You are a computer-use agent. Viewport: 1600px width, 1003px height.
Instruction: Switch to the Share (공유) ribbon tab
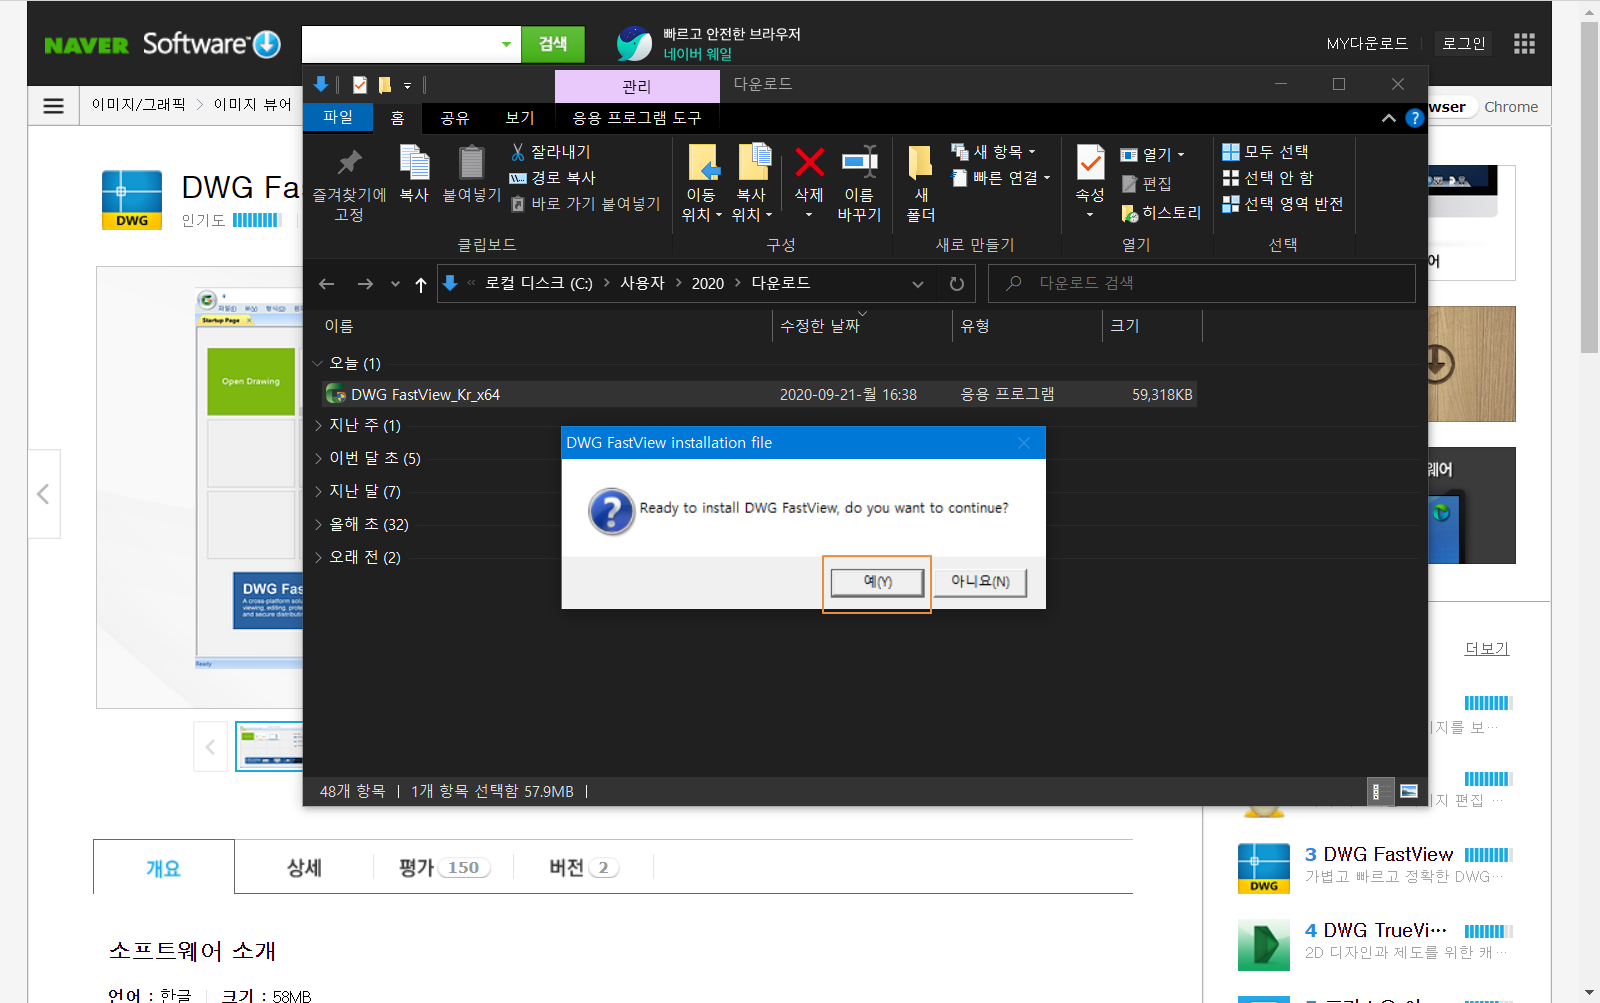[x=455, y=117]
